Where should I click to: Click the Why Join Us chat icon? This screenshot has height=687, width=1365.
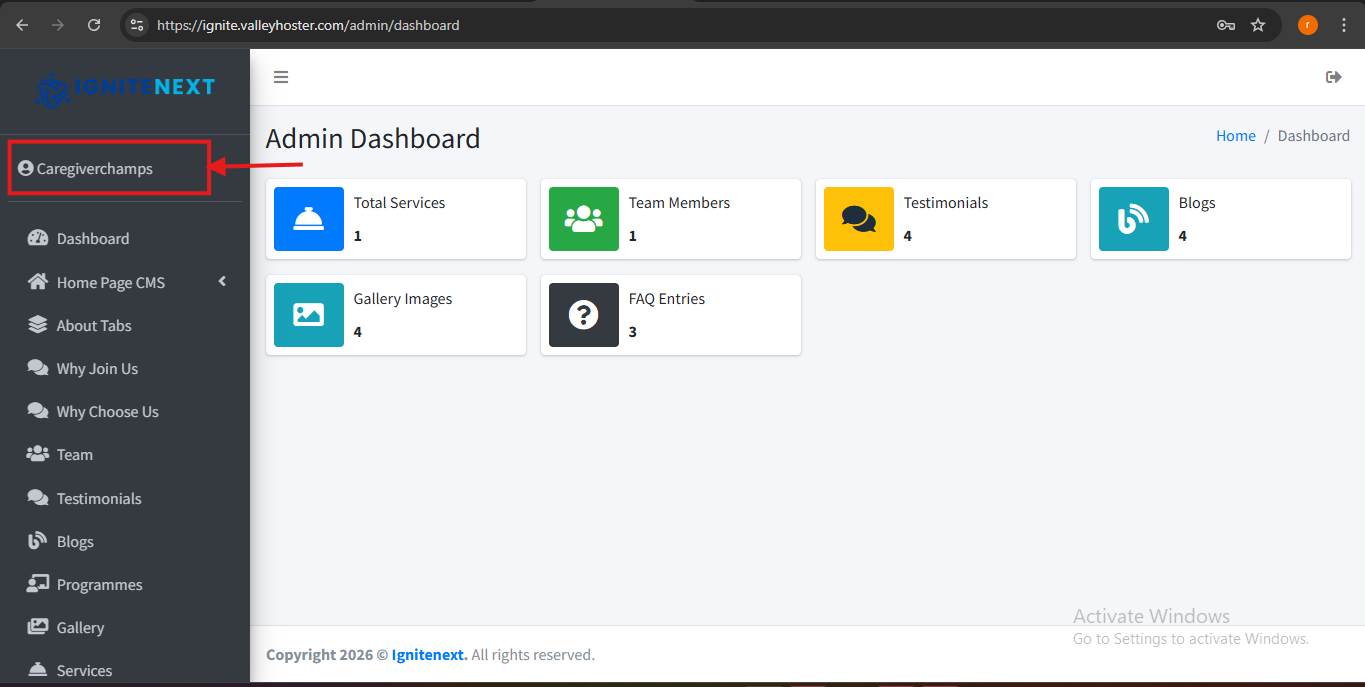point(38,368)
